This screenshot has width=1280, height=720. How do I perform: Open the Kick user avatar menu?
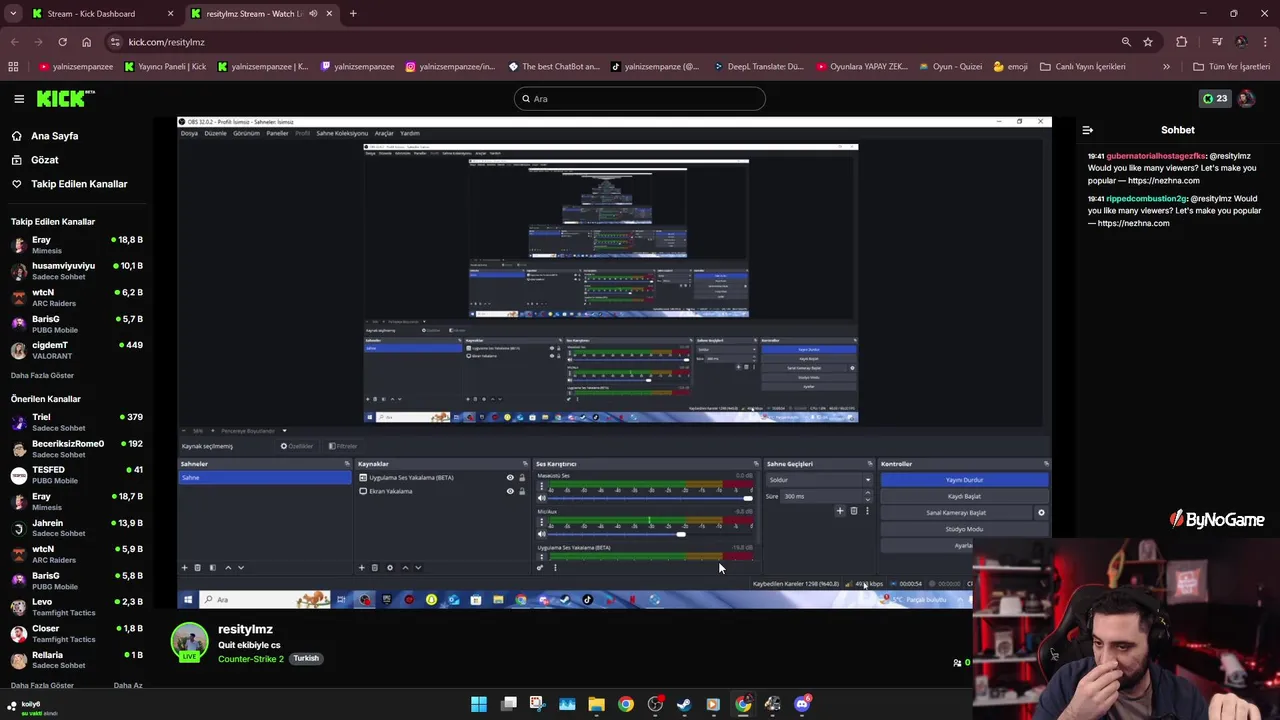(1246, 98)
